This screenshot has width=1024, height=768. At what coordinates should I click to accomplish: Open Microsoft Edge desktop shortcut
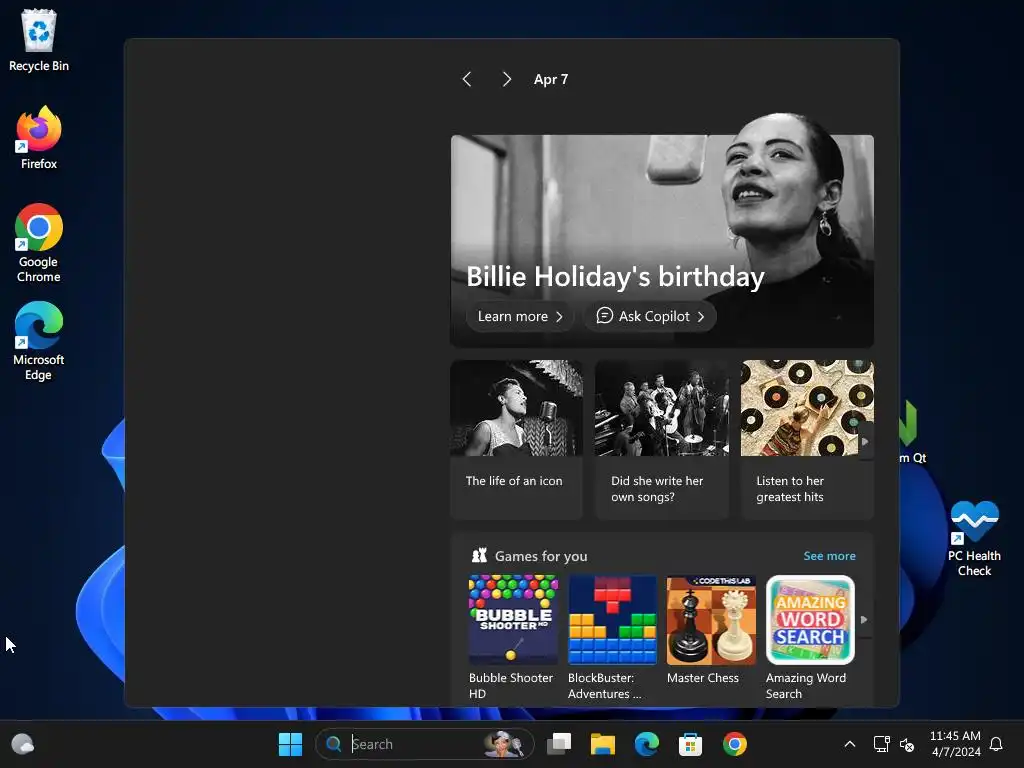tap(39, 341)
